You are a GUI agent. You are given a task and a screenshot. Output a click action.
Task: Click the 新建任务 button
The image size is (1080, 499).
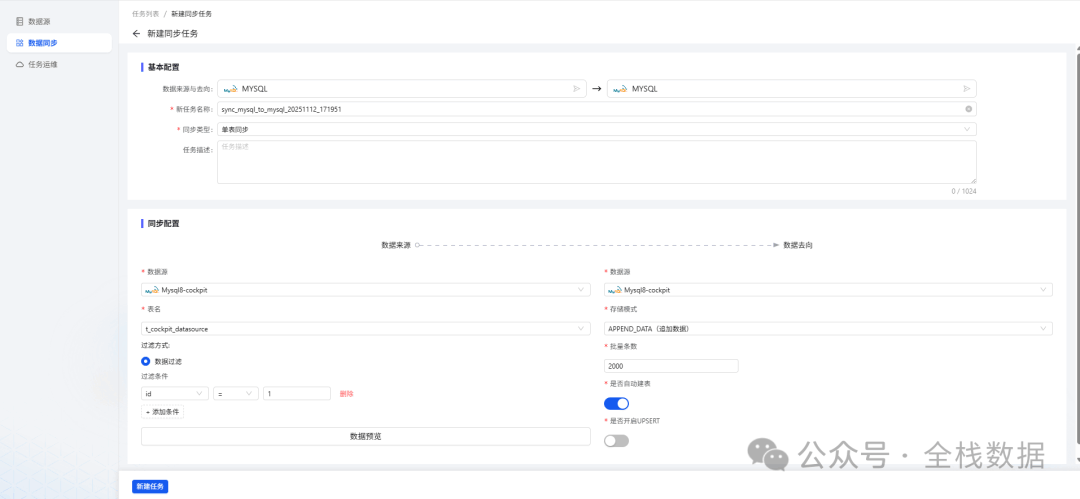coord(150,486)
